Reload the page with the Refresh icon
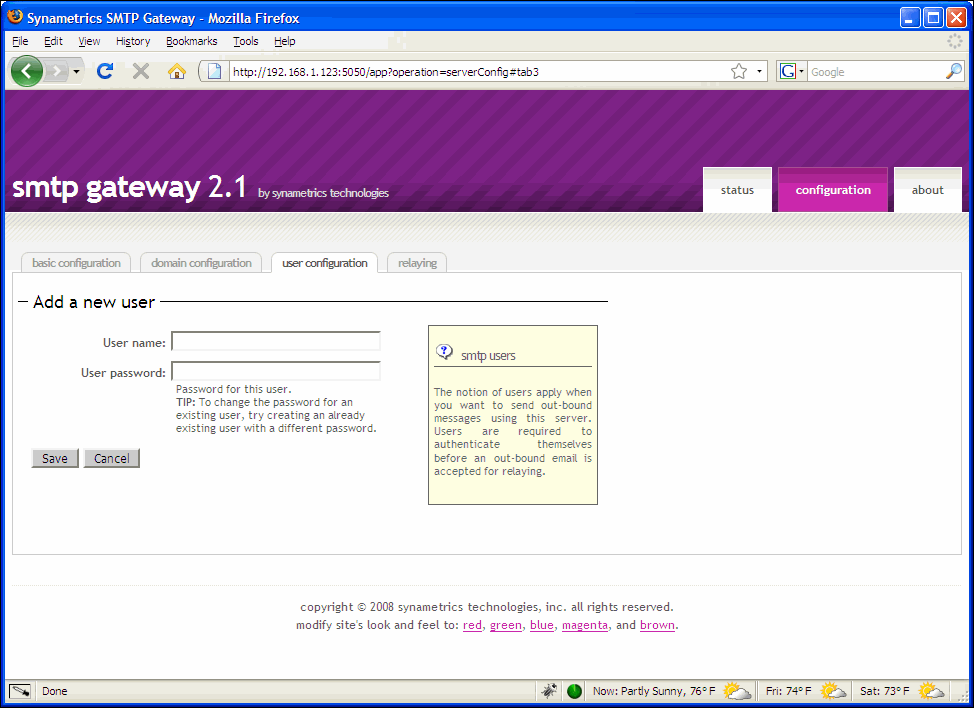974x708 pixels. (105, 71)
